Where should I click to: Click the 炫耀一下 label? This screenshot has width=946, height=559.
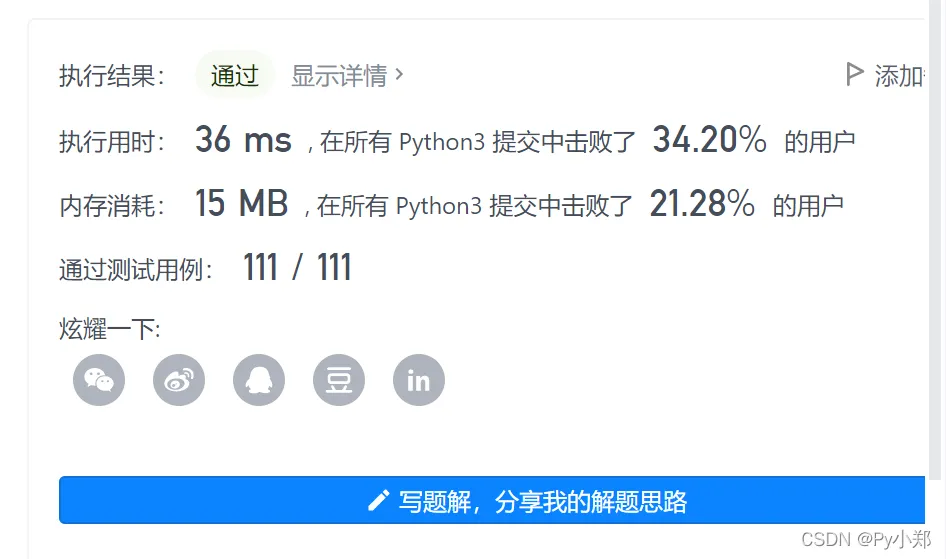[110, 329]
